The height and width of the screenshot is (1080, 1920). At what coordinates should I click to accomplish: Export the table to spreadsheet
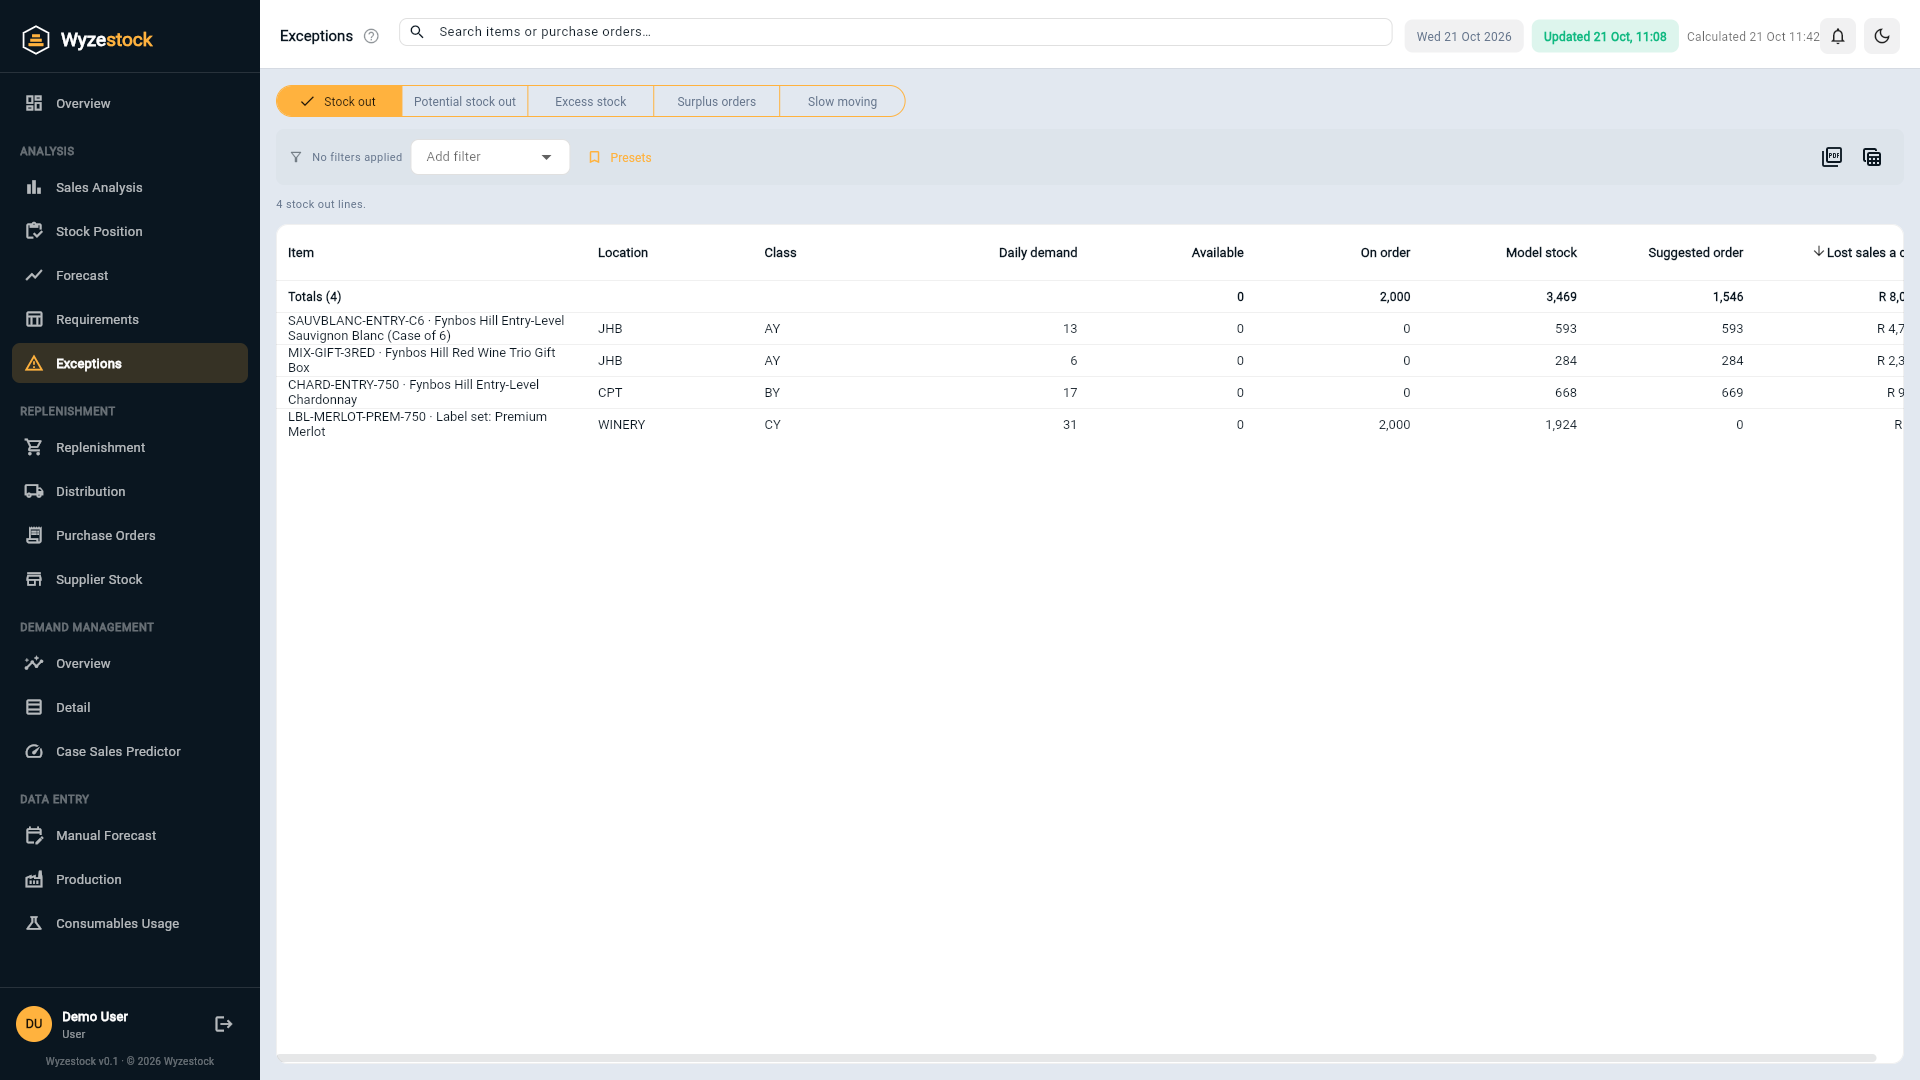pyautogui.click(x=1872, y=157)
